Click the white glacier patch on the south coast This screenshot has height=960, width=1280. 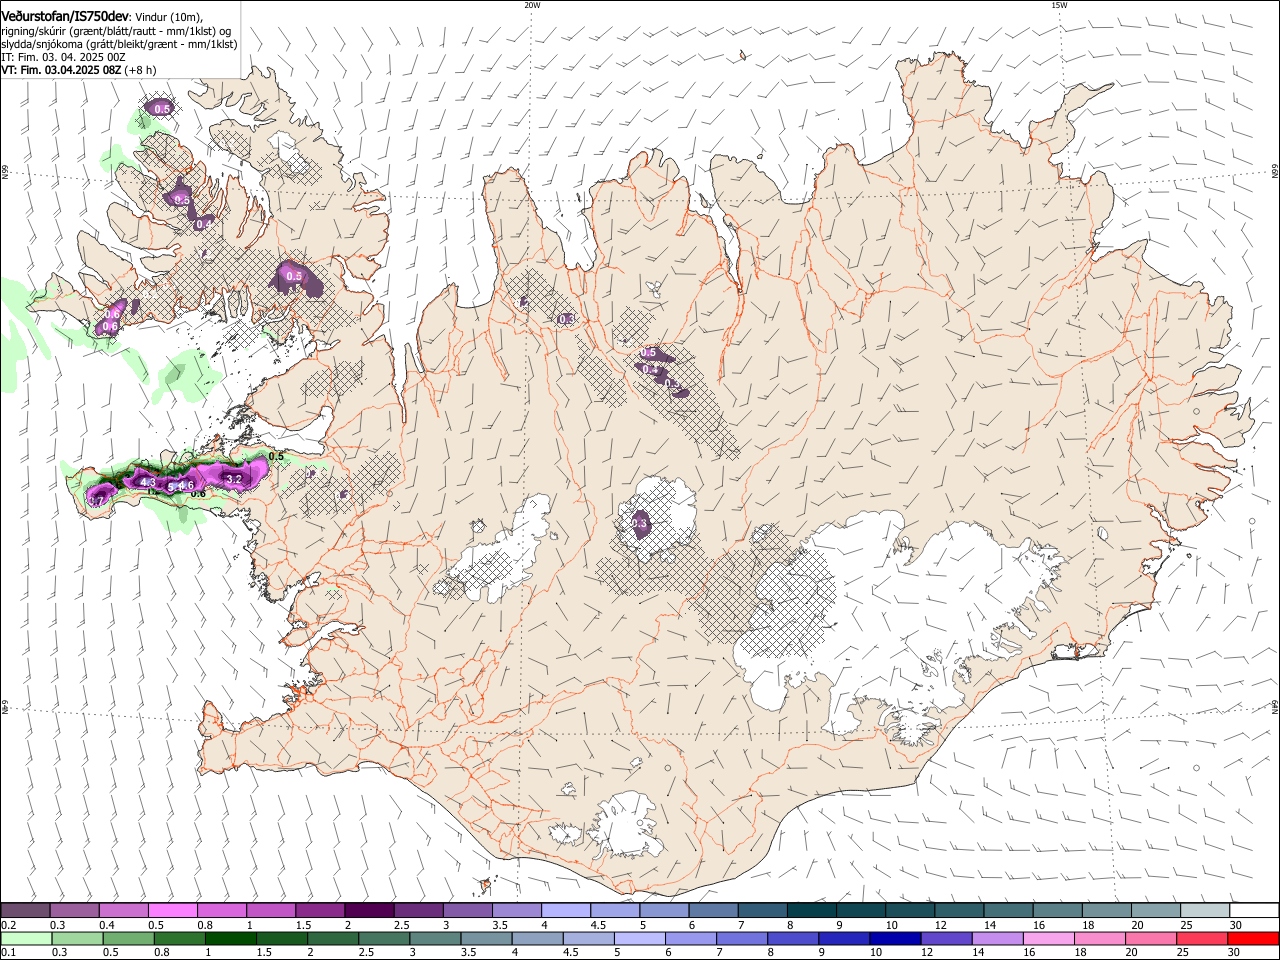point(625,825)
